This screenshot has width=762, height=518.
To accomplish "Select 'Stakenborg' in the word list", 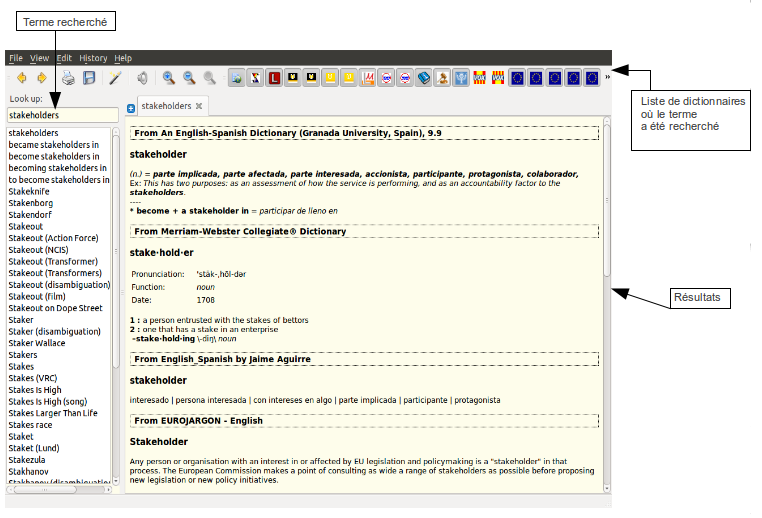I will coord(31,203).
